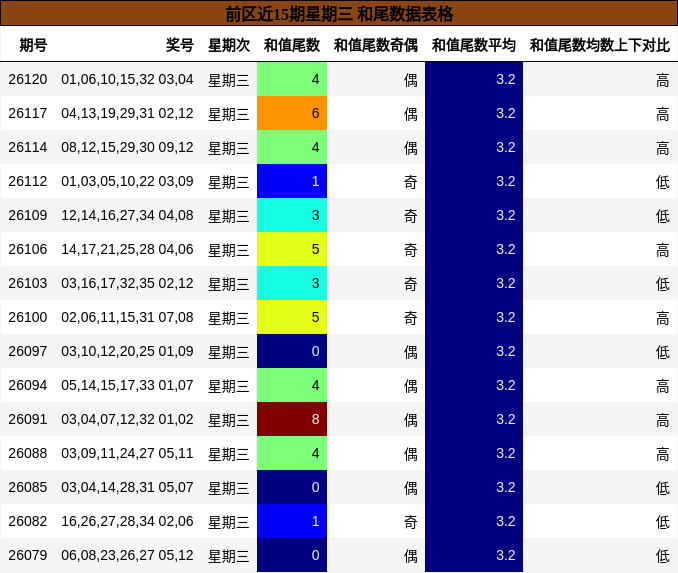Click issue number 26106

(28, 249)
